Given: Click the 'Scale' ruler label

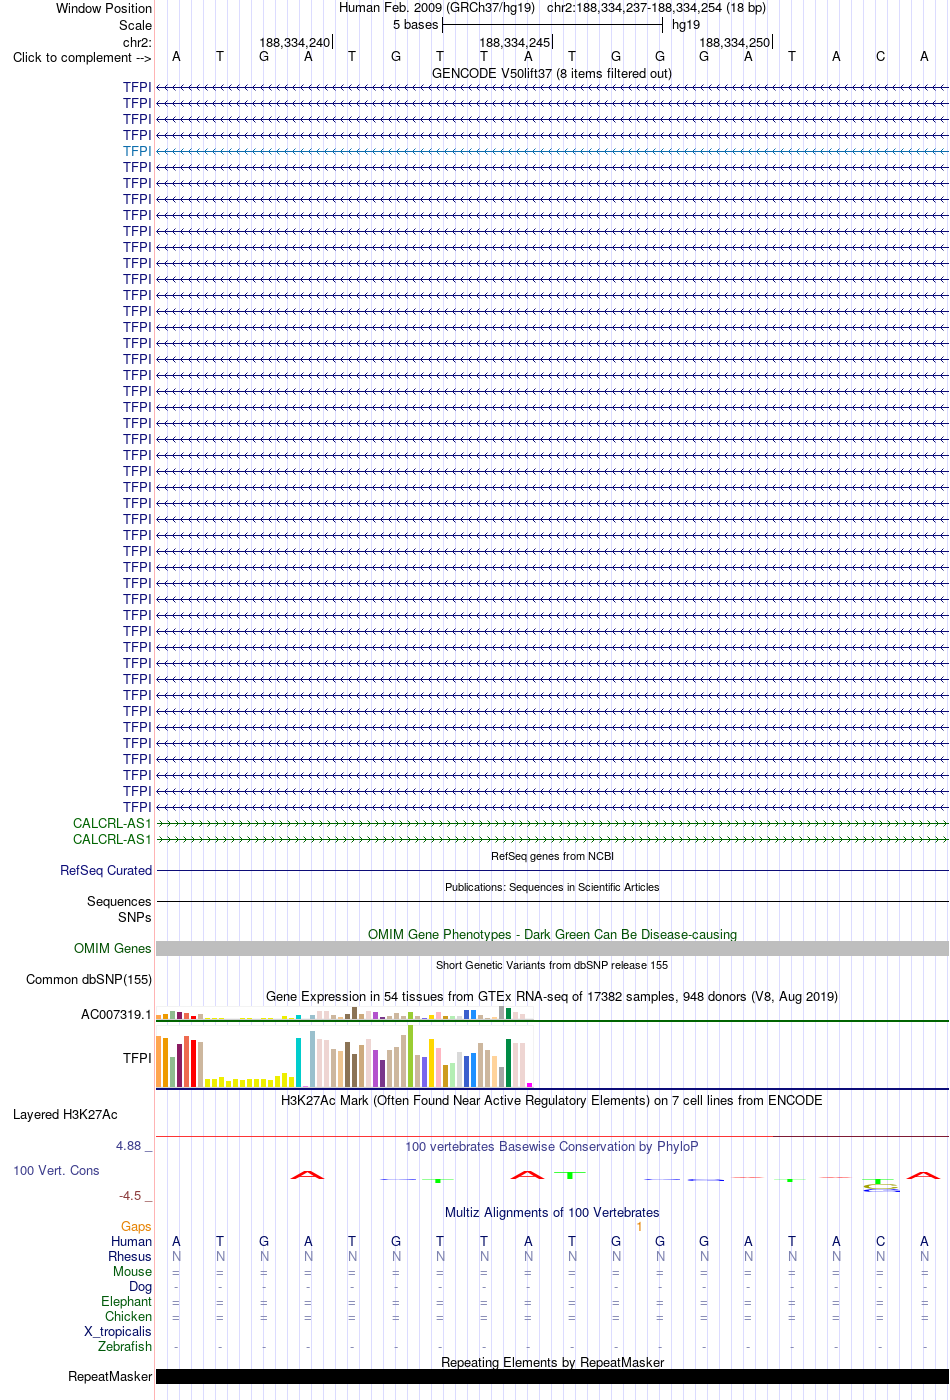Looking at the screenshot, I should pos(135,25).
